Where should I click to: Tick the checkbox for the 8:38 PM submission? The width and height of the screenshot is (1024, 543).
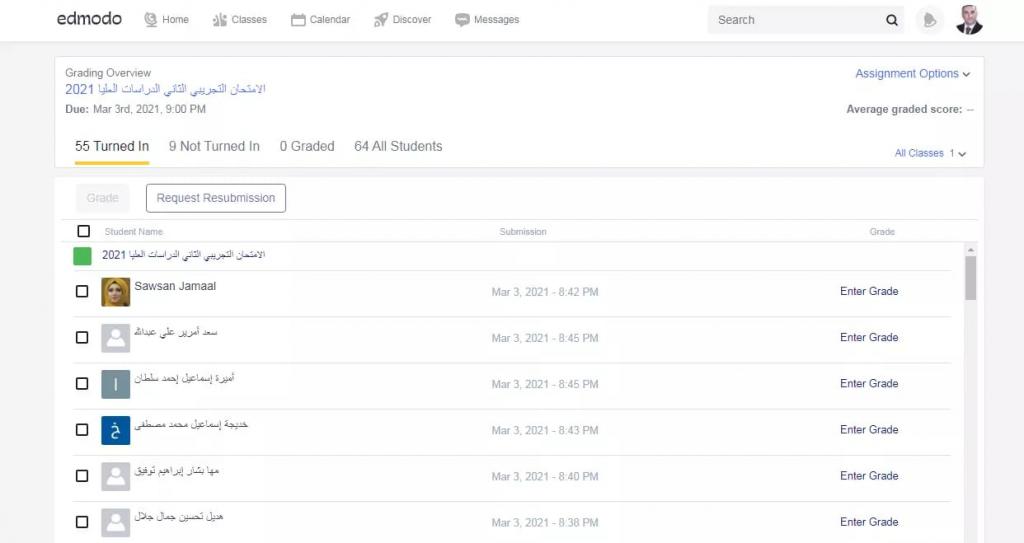click(83, 522)
